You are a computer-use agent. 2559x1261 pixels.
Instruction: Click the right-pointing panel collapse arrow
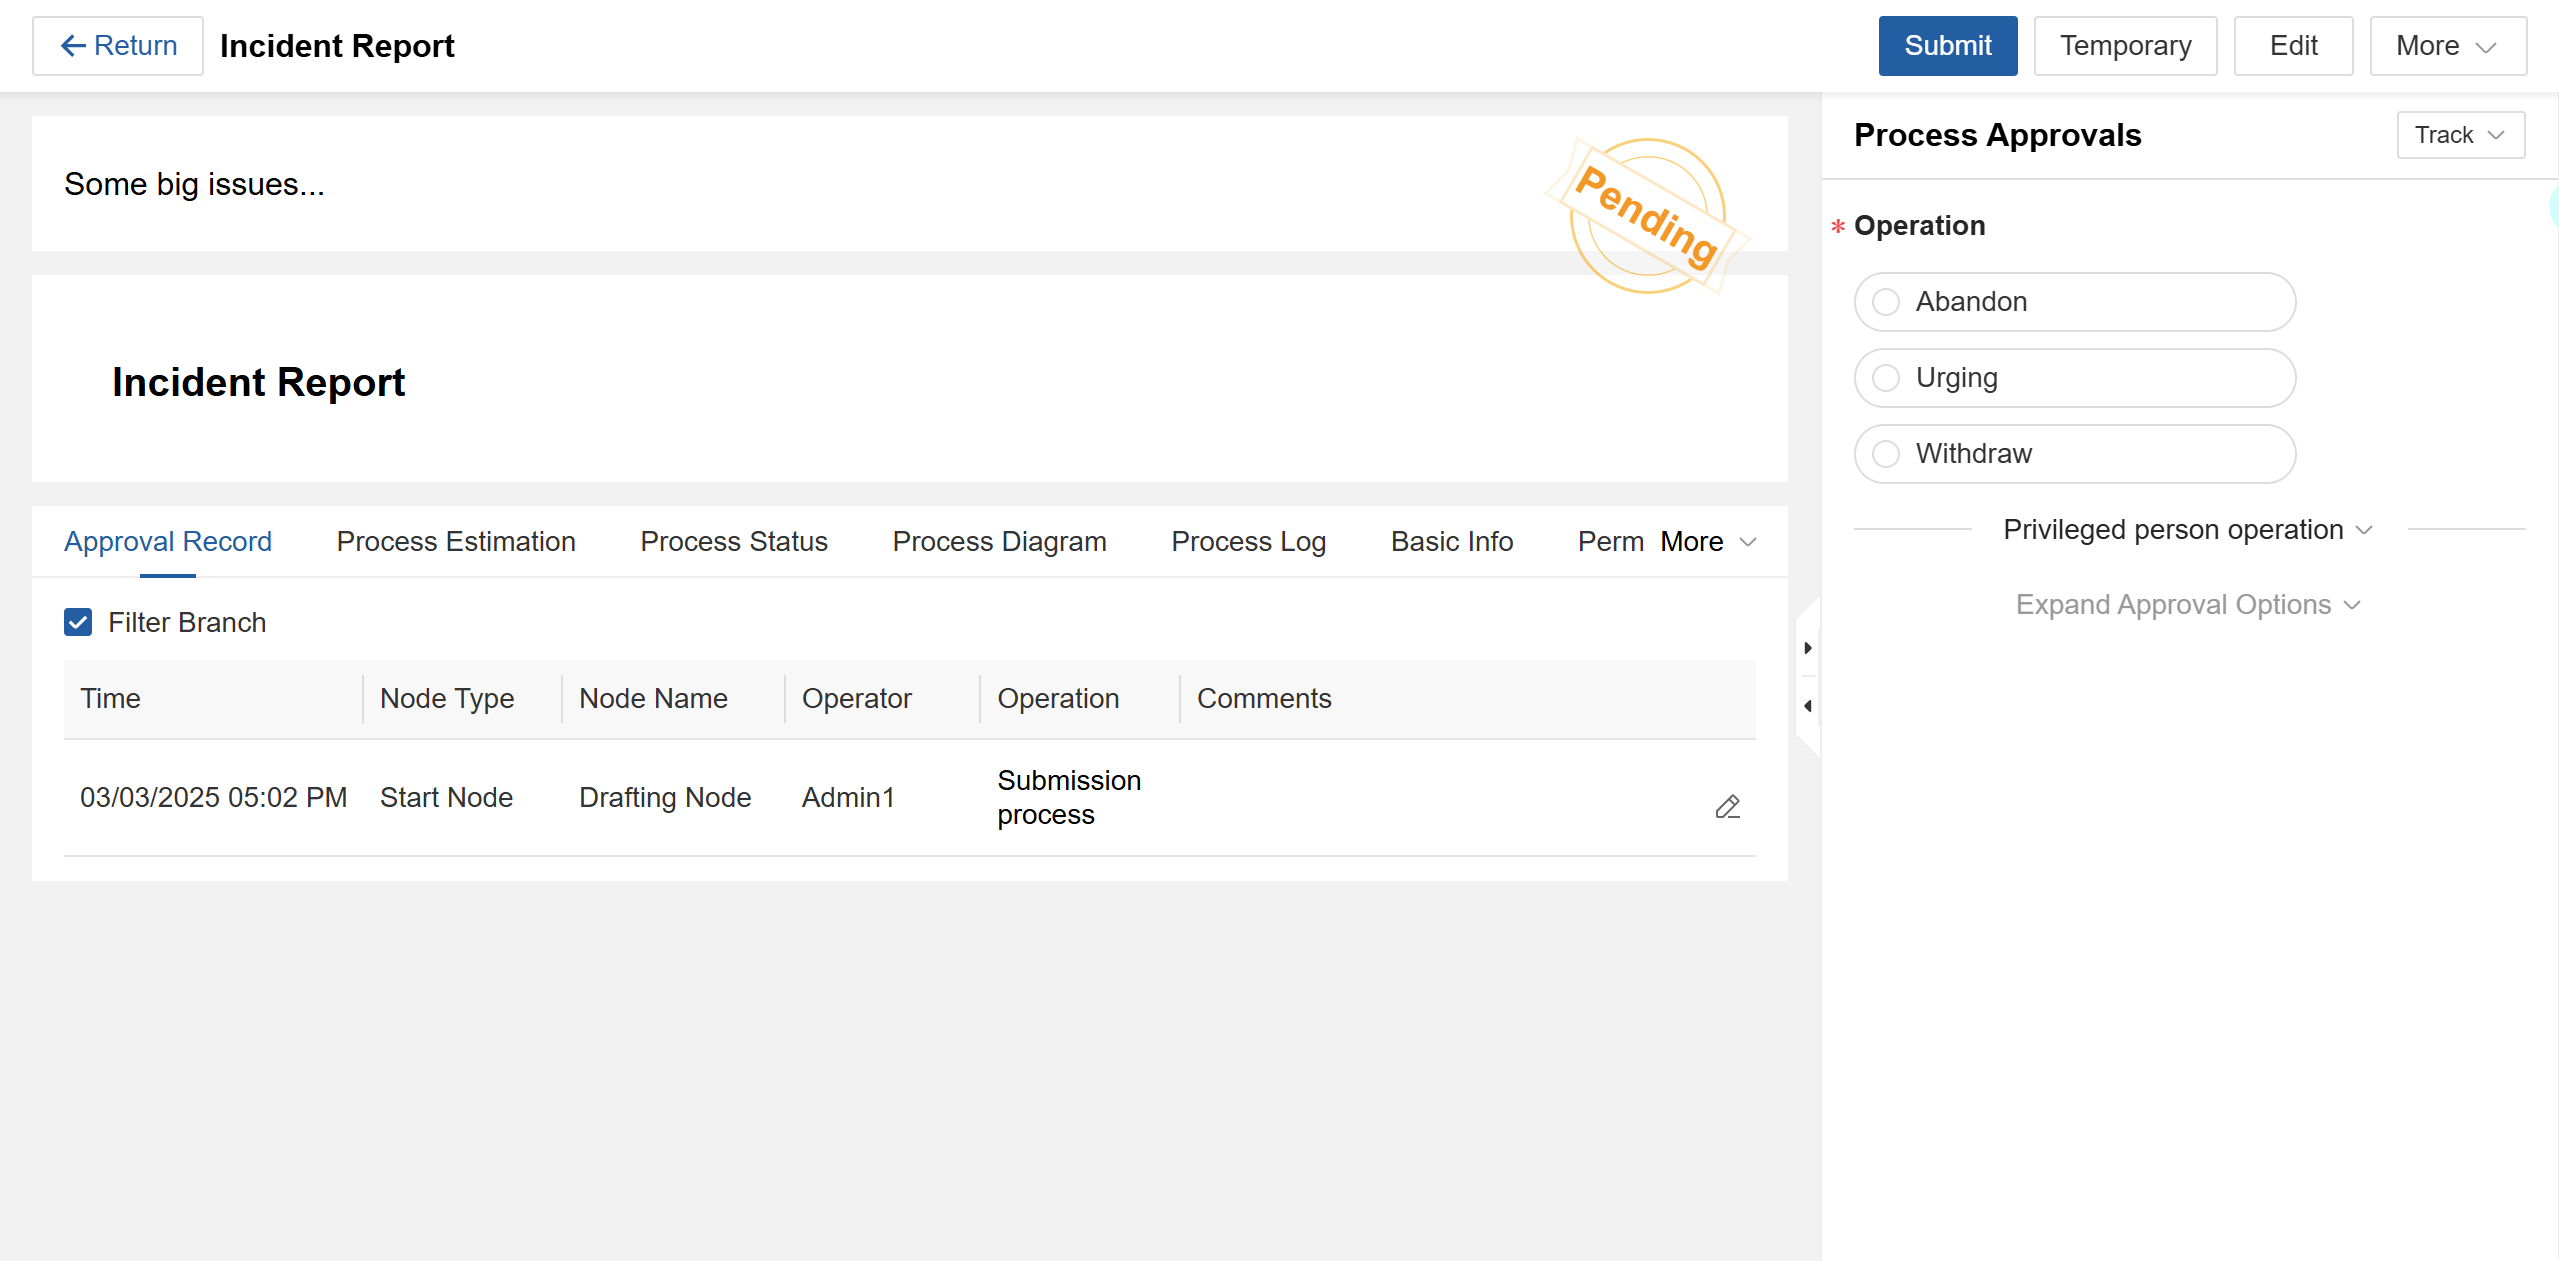1807,648
